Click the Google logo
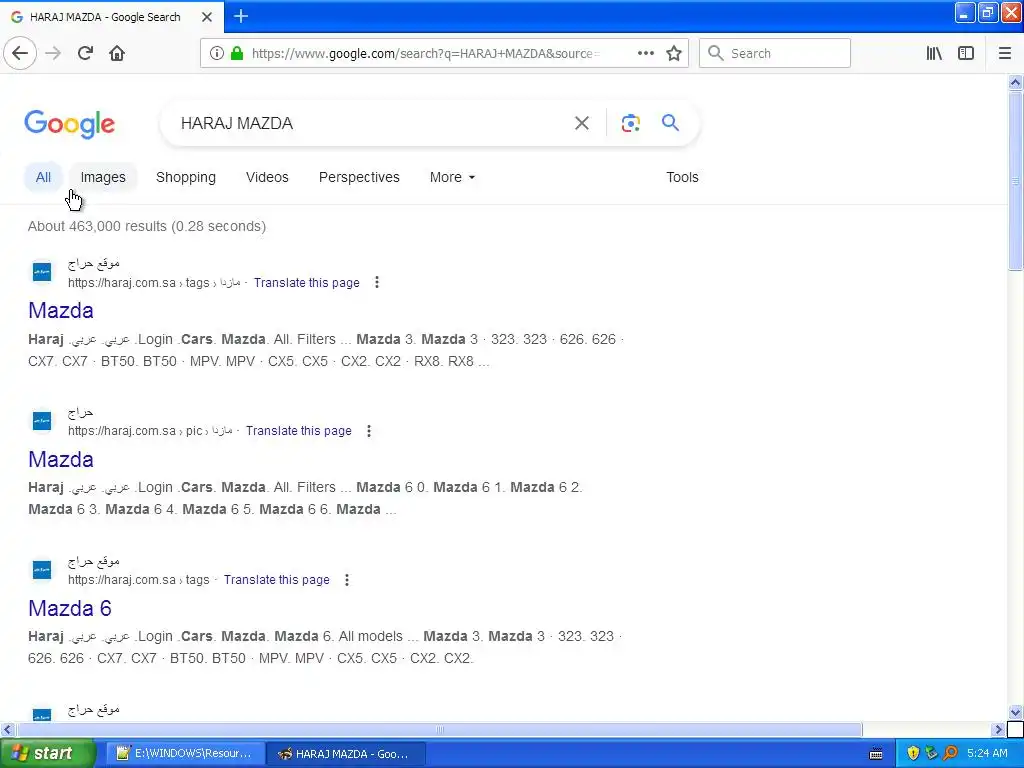Screen dimensions: 1024x768 click(69, 124)
